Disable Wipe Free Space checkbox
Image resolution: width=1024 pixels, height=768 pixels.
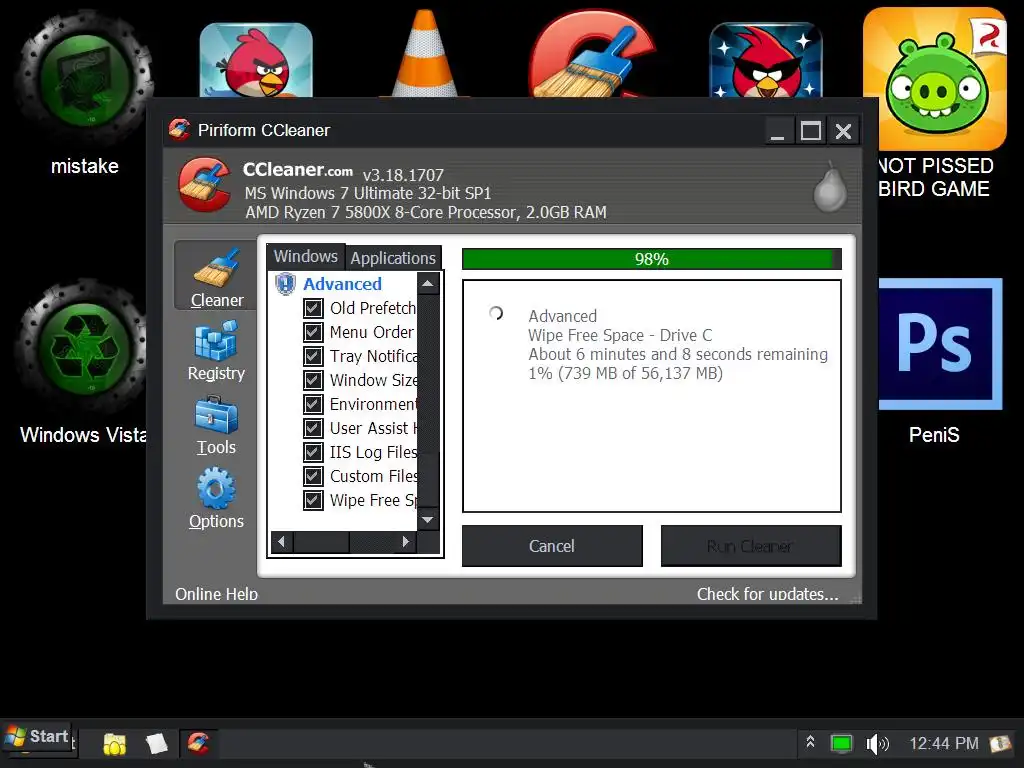[313, 500]
